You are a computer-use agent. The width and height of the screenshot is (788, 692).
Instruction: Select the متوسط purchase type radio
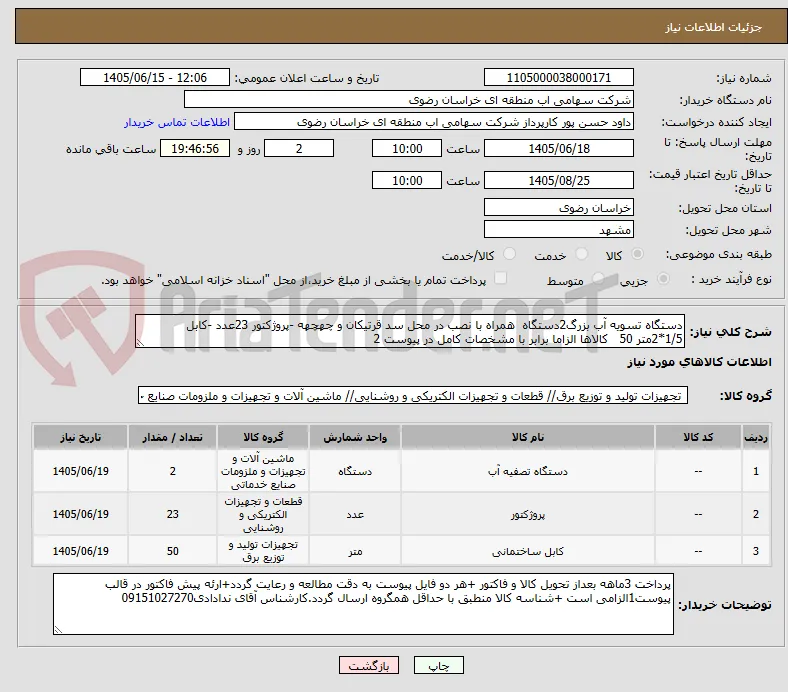point(598,278)
